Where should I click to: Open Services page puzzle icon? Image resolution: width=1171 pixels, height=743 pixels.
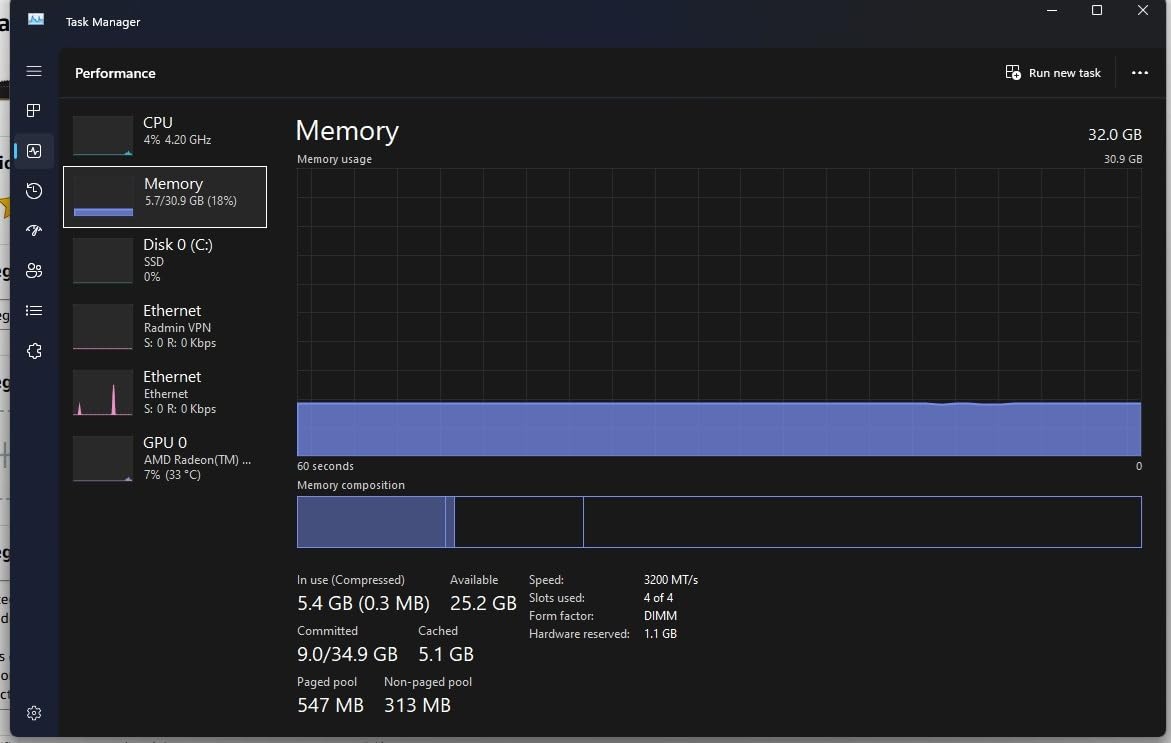coord(34,350)
